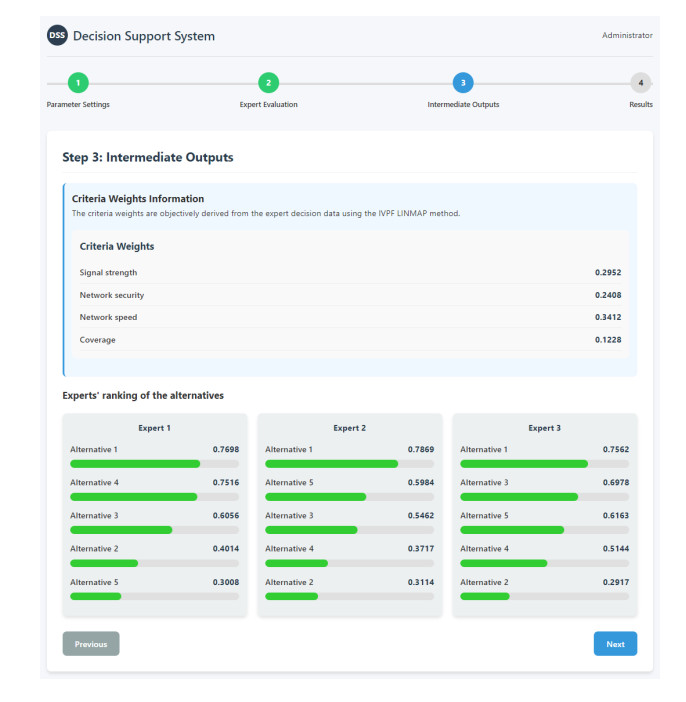Click Expert 3's Alternative 3 progress bar

(544, 497)
